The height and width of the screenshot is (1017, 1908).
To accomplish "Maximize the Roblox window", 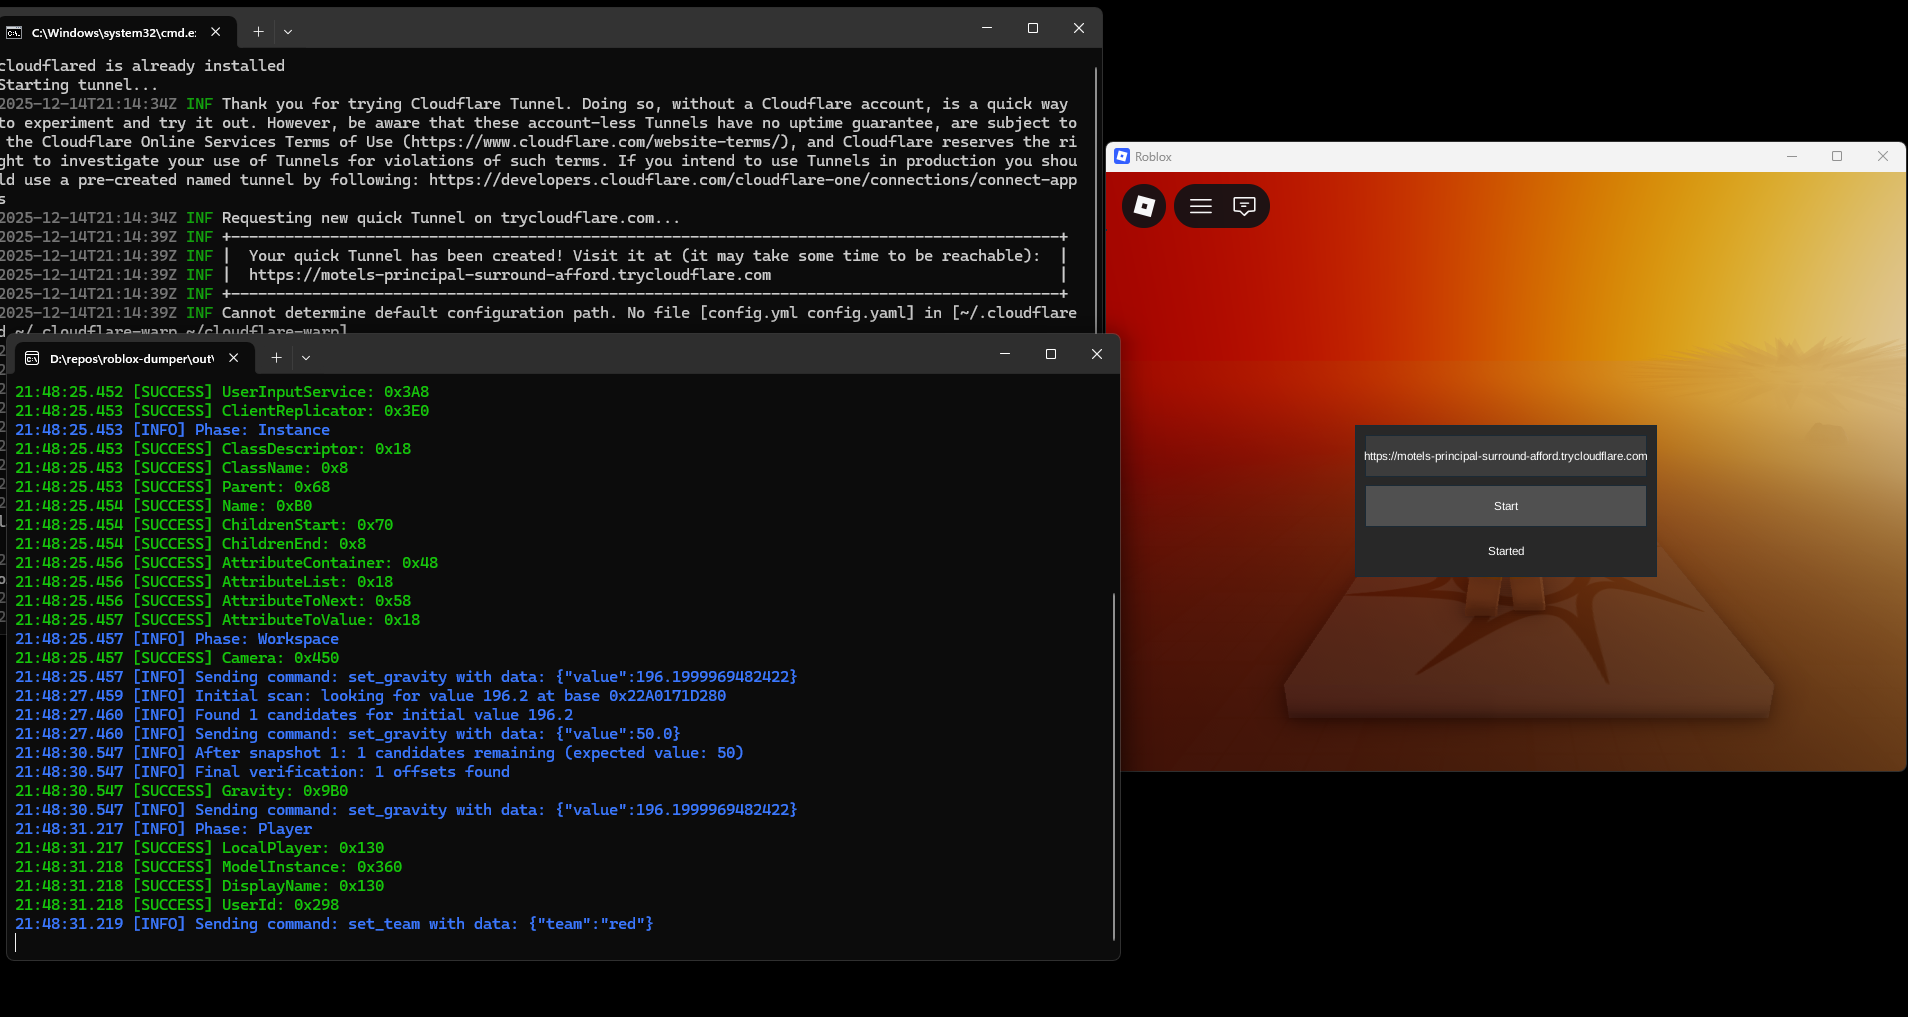I will pos(1837,156).
